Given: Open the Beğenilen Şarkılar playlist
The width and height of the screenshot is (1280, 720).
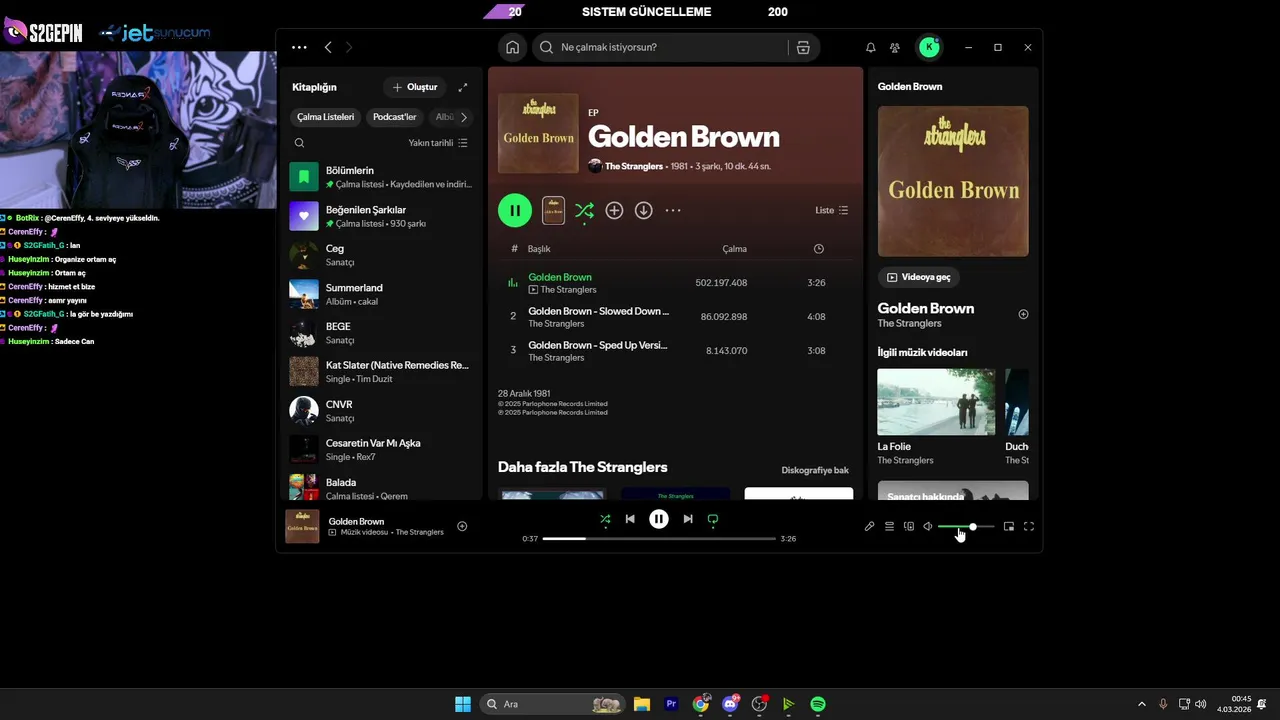Looking at the screenshot, I should click(x=381, y=216).
